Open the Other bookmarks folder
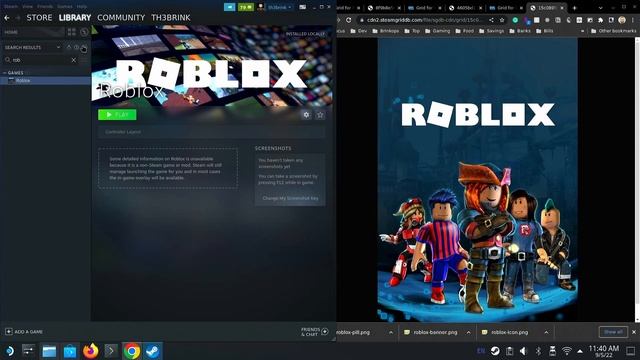The height and width of the screenshot is (360, 640). [613, 31]
